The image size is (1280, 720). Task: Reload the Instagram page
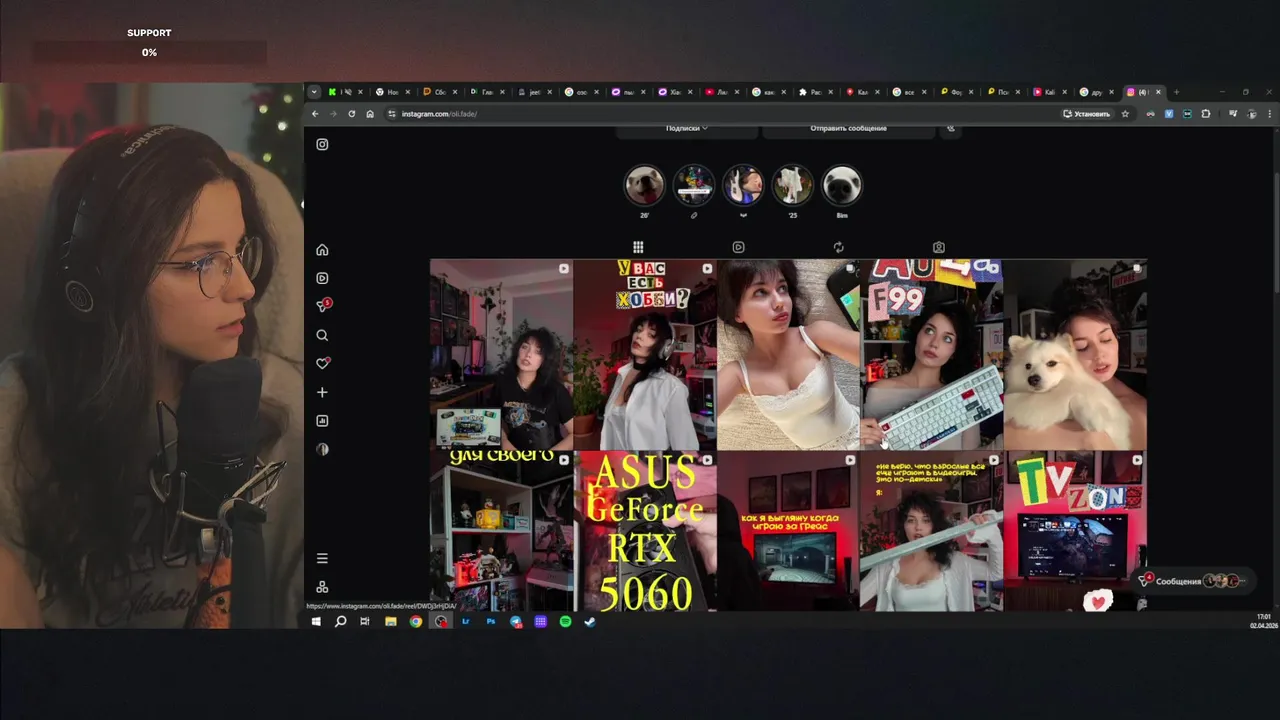tap(351, 114)
